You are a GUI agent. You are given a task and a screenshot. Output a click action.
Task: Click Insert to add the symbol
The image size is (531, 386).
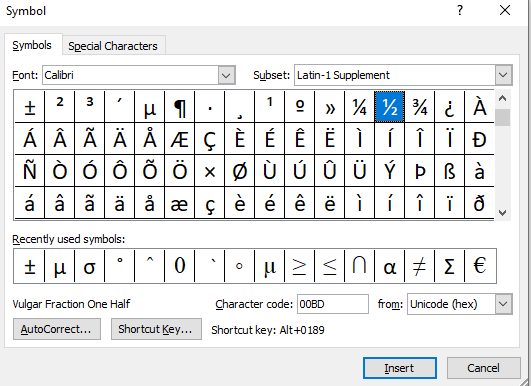(x=400, y=368)
